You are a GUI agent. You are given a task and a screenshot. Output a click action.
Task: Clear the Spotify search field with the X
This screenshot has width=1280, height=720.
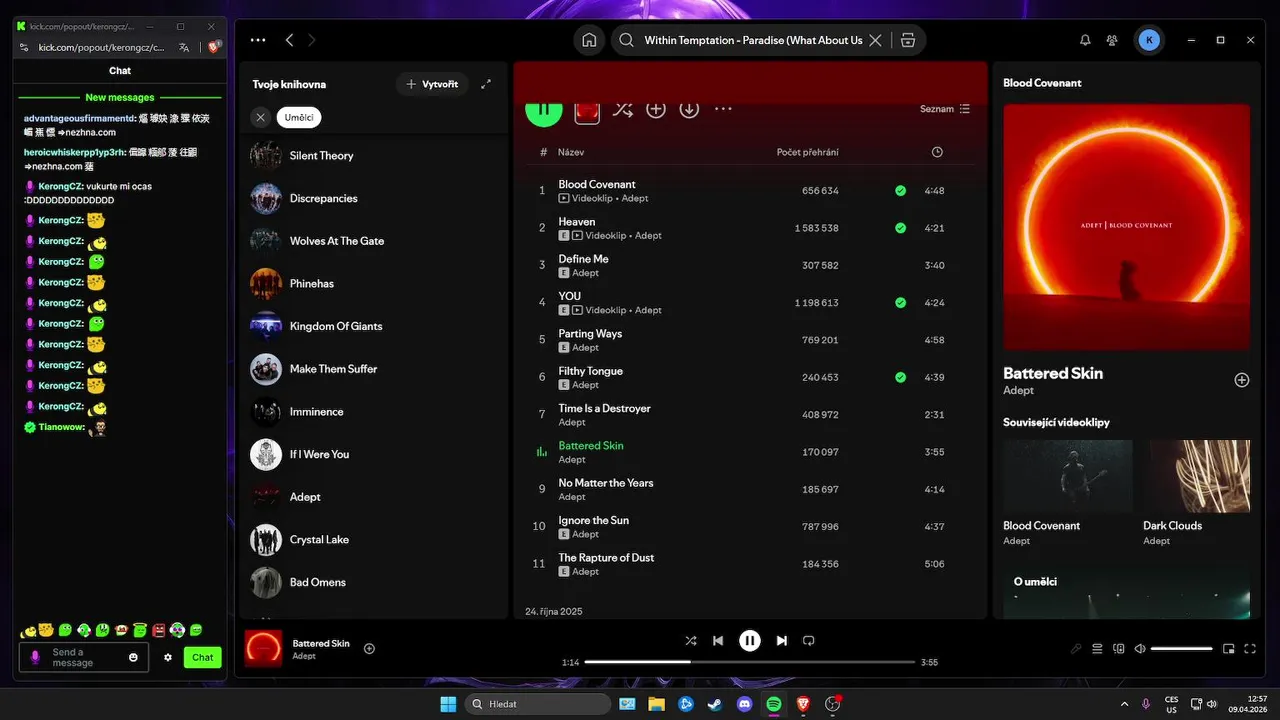point(875,40)
